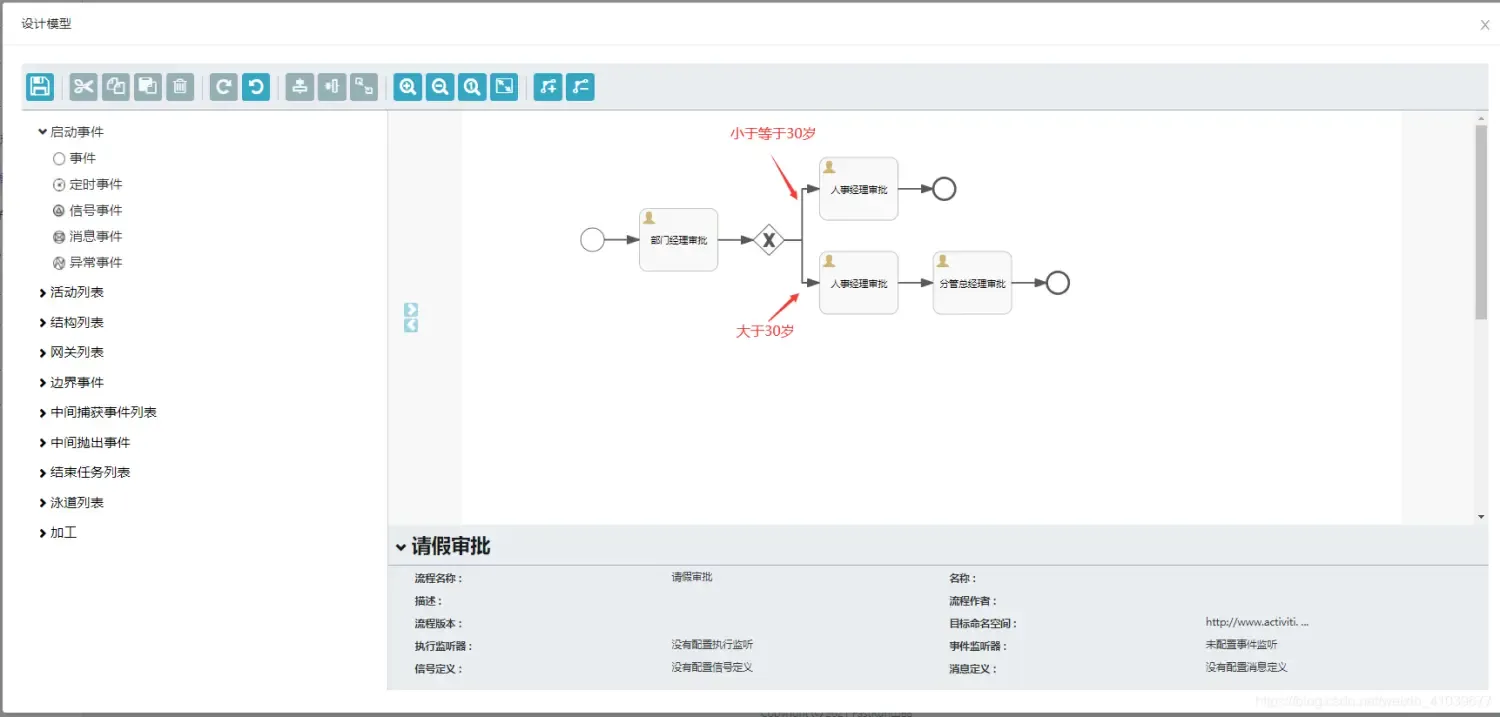
Task: Zoom out of the process diagram
Action: click(x=439, y=87)
